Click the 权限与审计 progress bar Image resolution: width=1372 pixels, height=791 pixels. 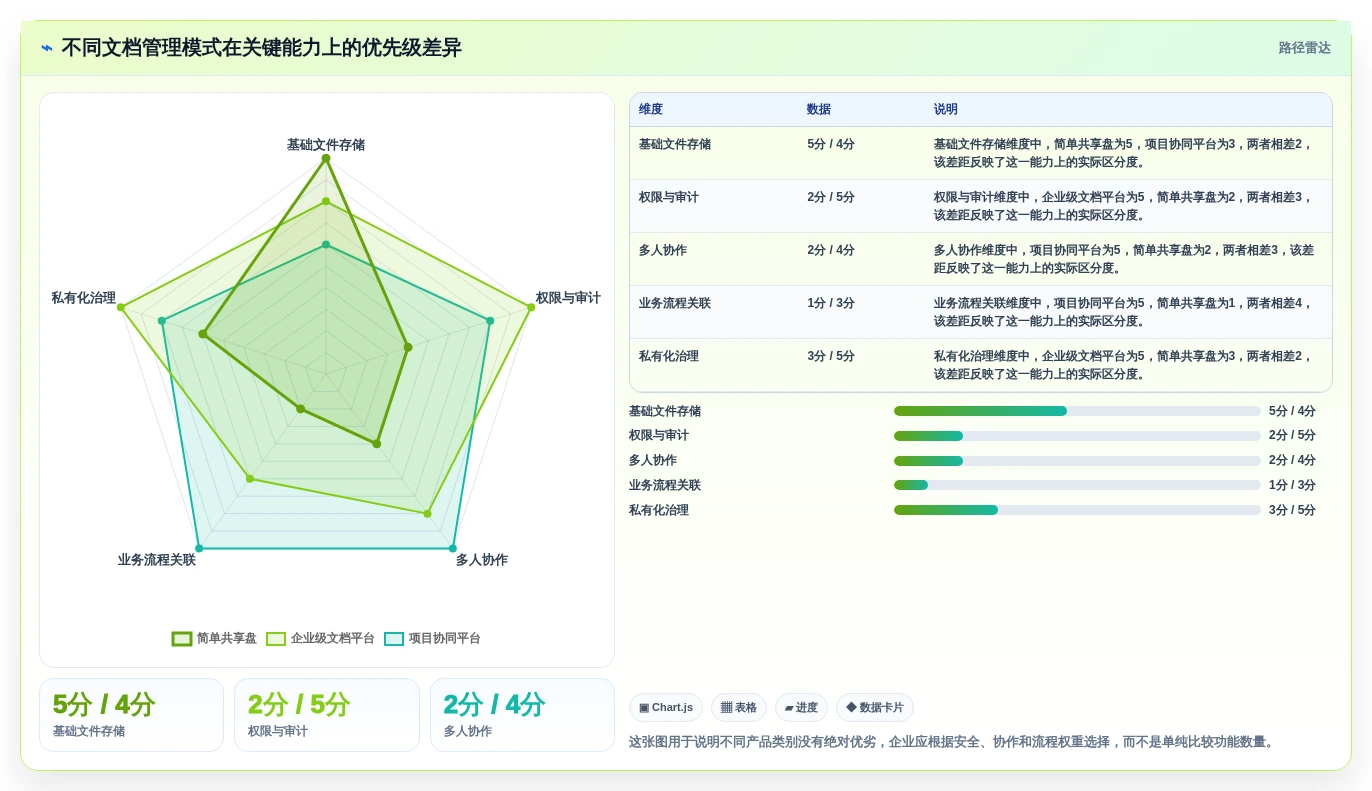1077,436
